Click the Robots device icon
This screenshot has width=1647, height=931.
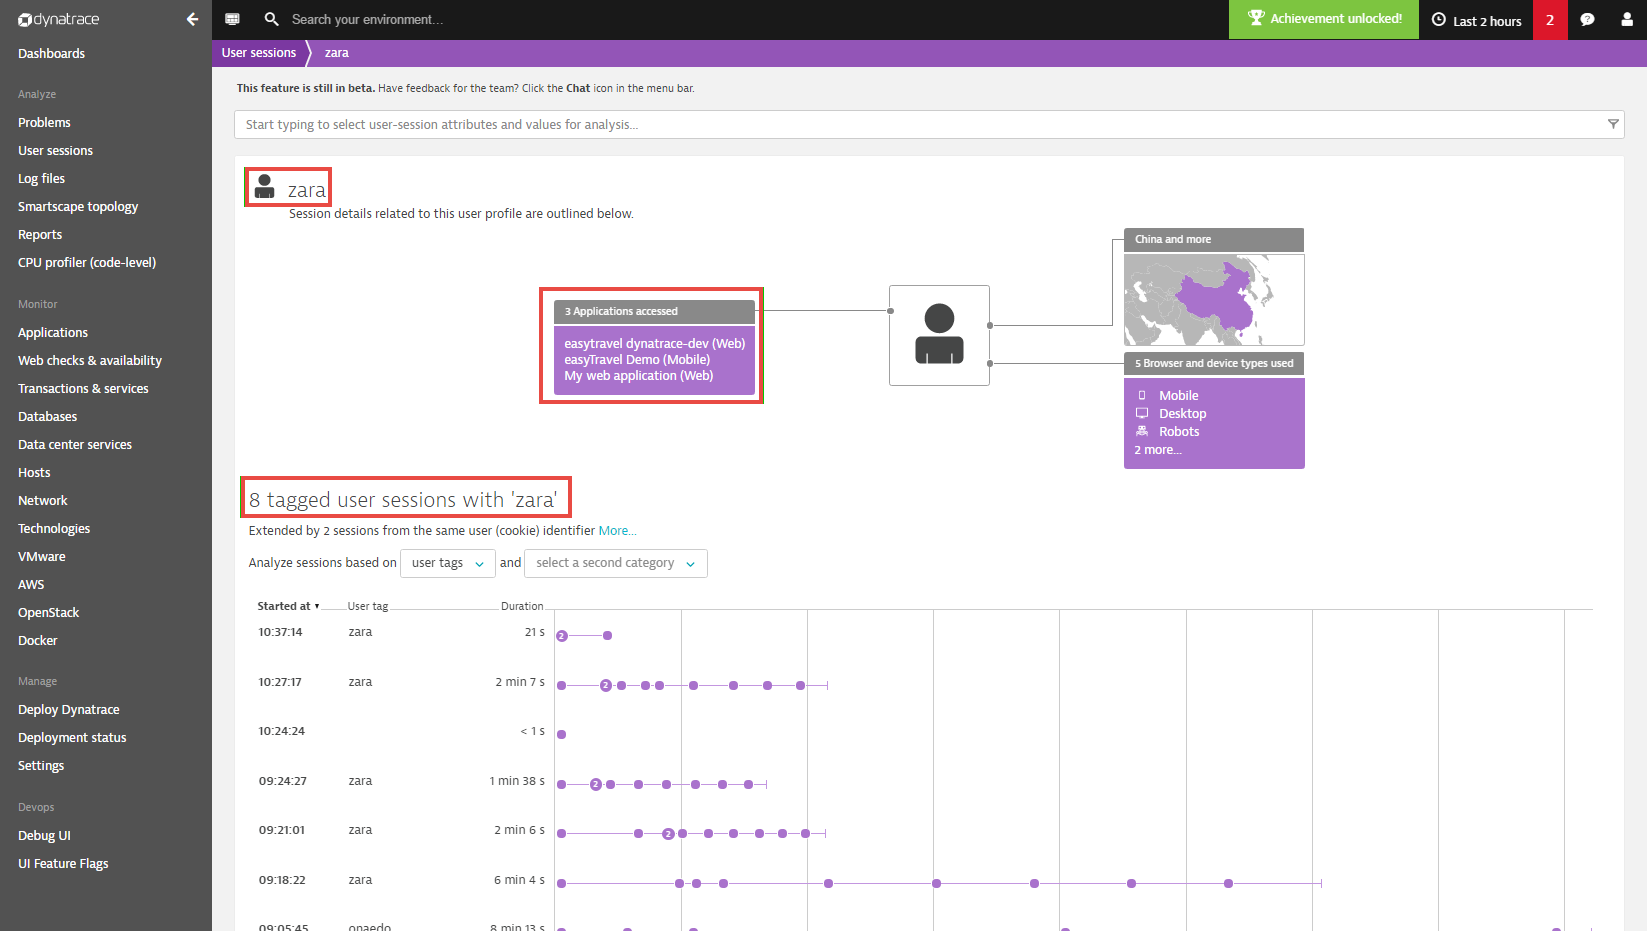point(1142,431)
